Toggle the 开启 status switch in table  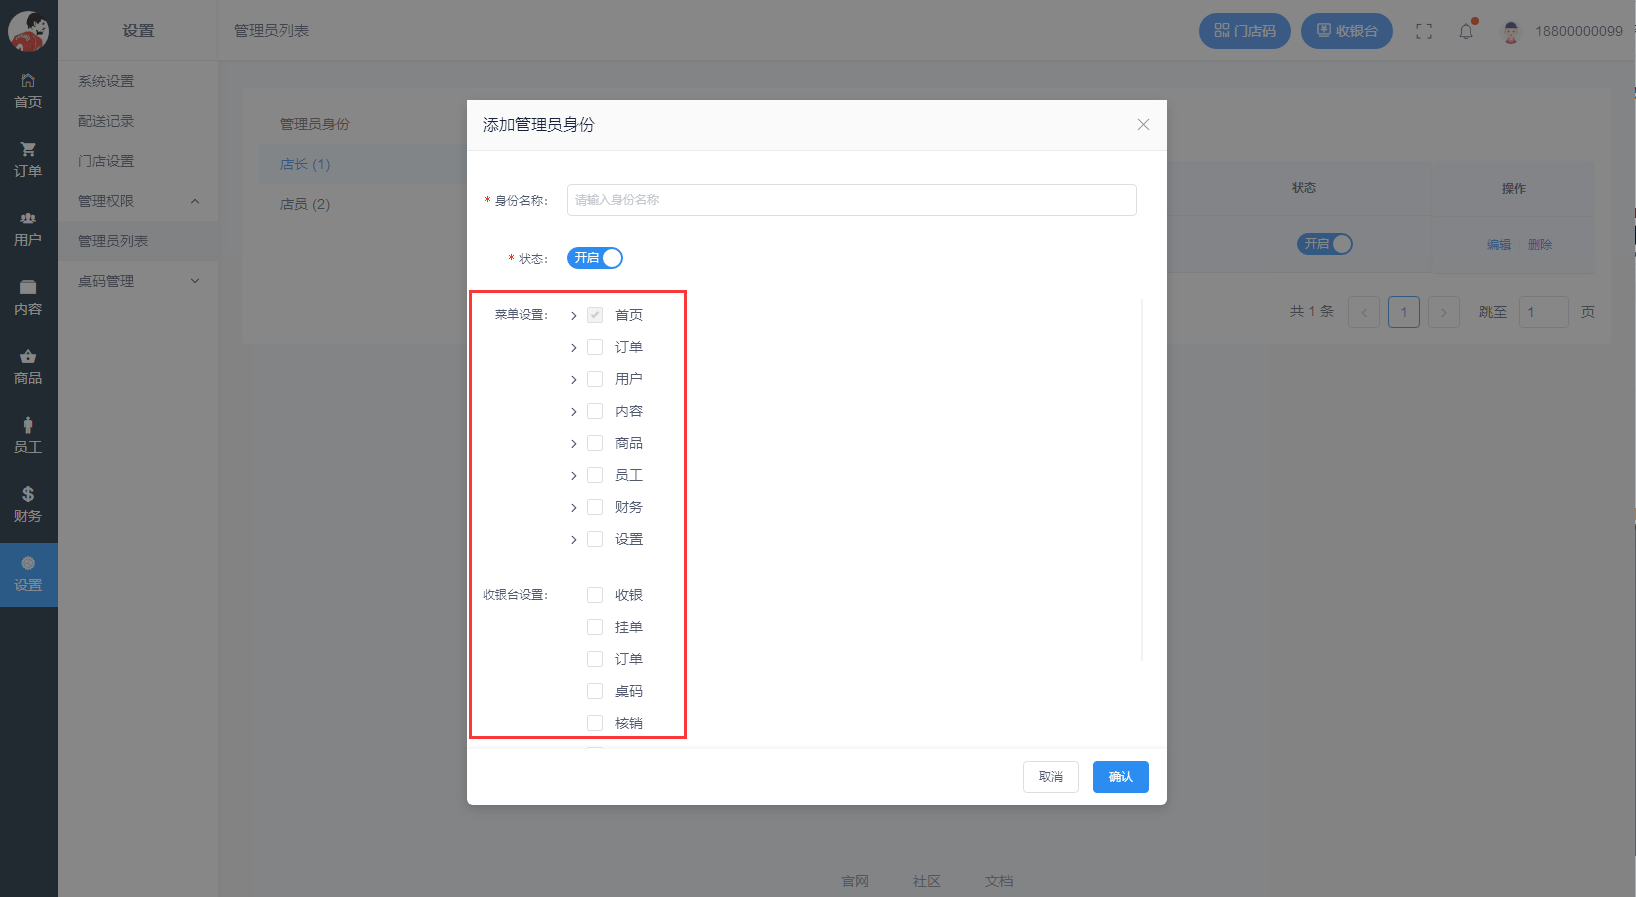[x=1325, y=244]
